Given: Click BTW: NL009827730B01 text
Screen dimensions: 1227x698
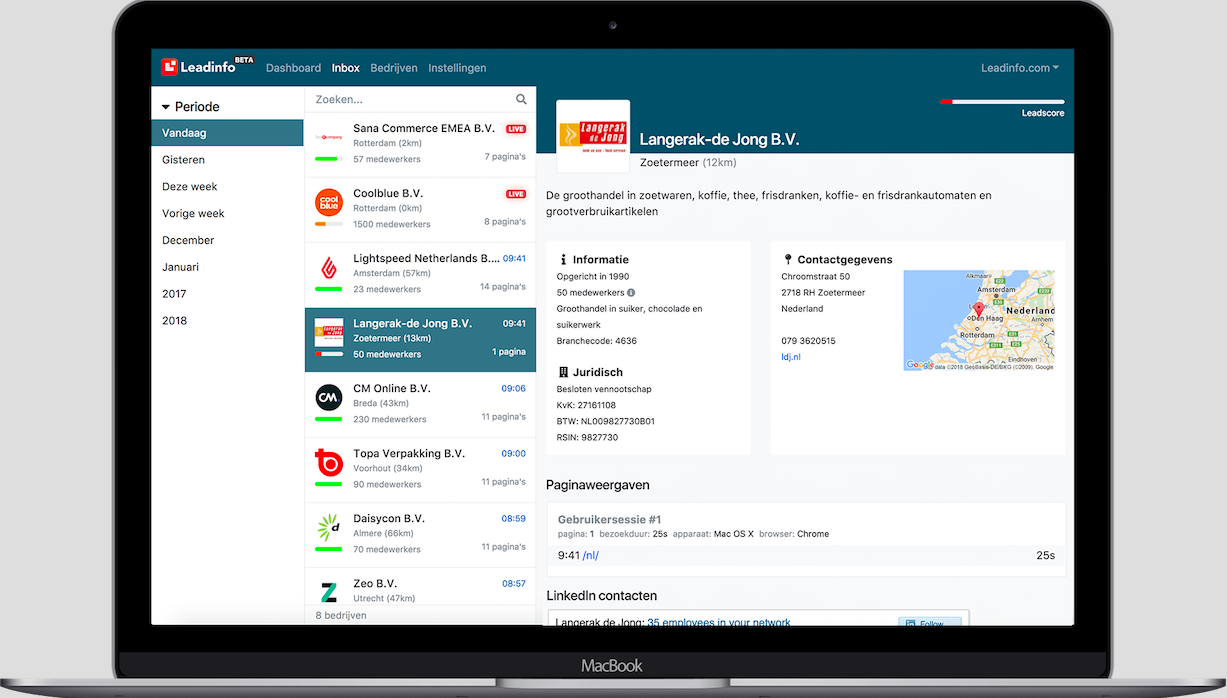Looking at the screenshot, I should [605, 421].
